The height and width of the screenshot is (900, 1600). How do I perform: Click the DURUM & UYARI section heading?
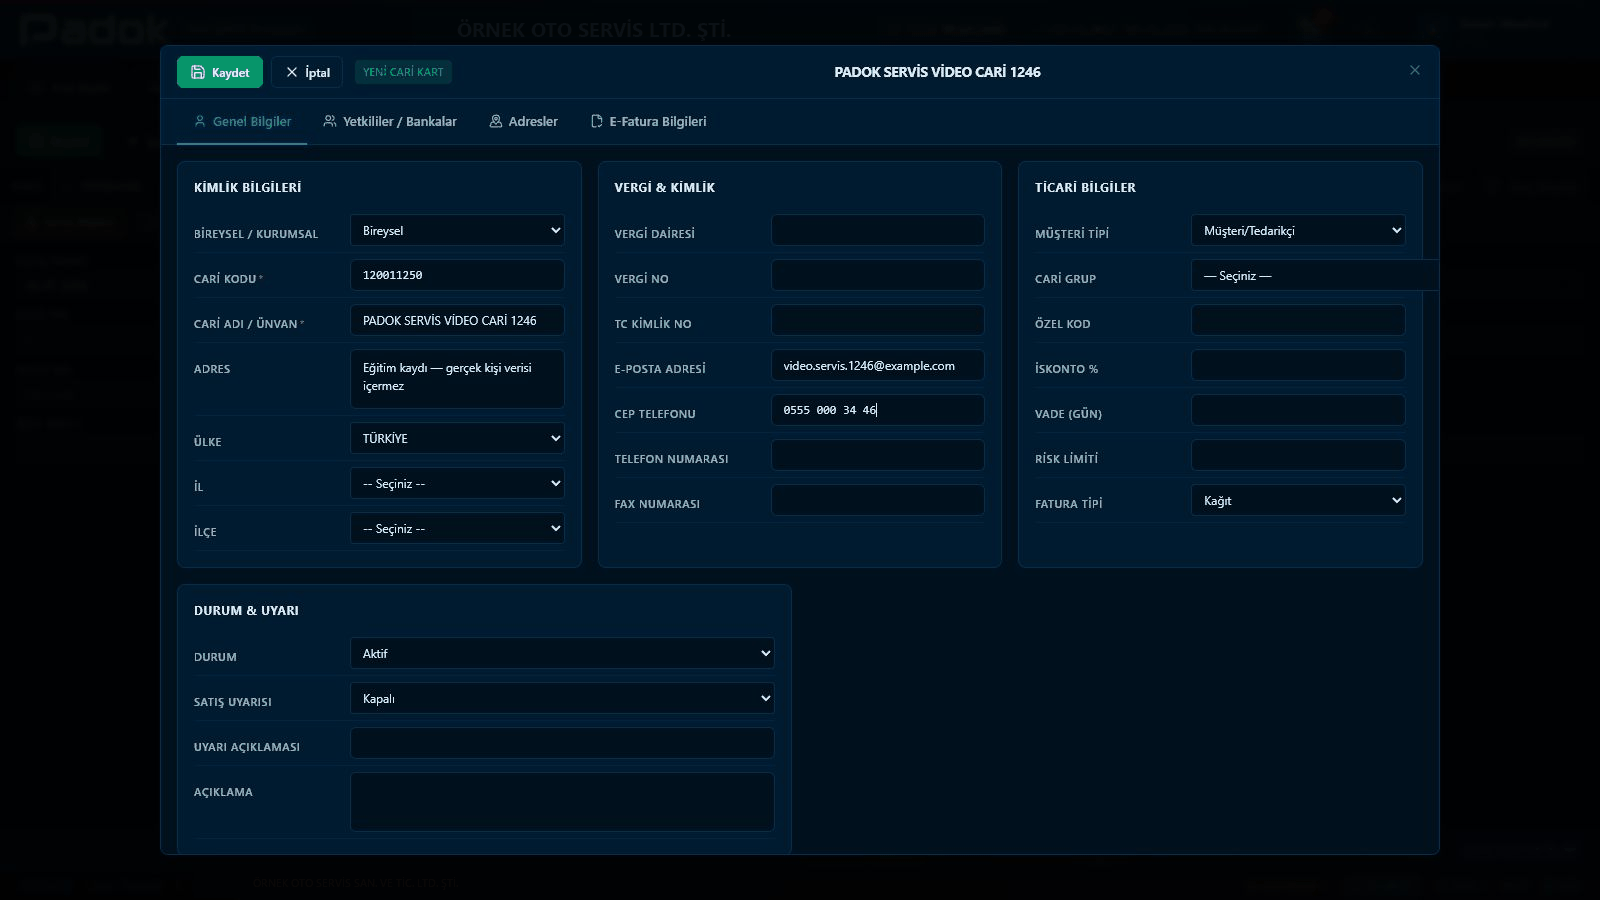246,610
